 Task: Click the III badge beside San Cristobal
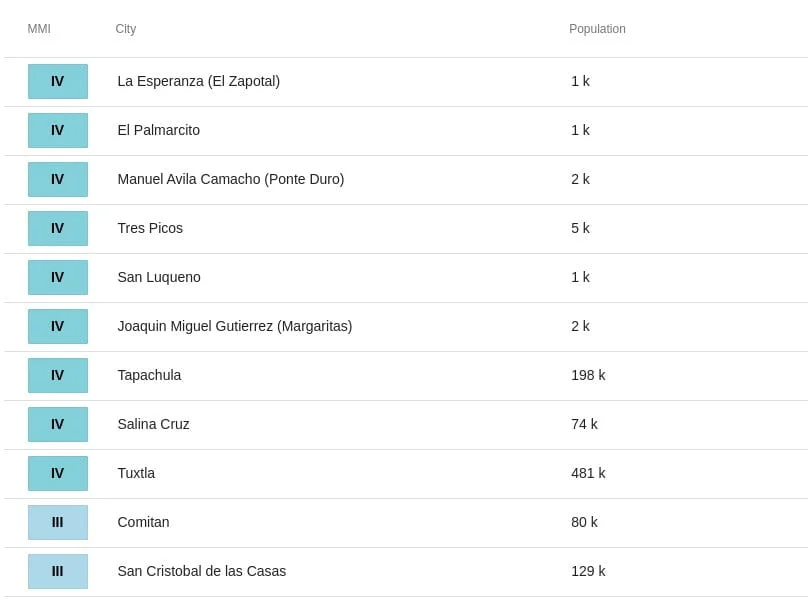tap(57, 571)
